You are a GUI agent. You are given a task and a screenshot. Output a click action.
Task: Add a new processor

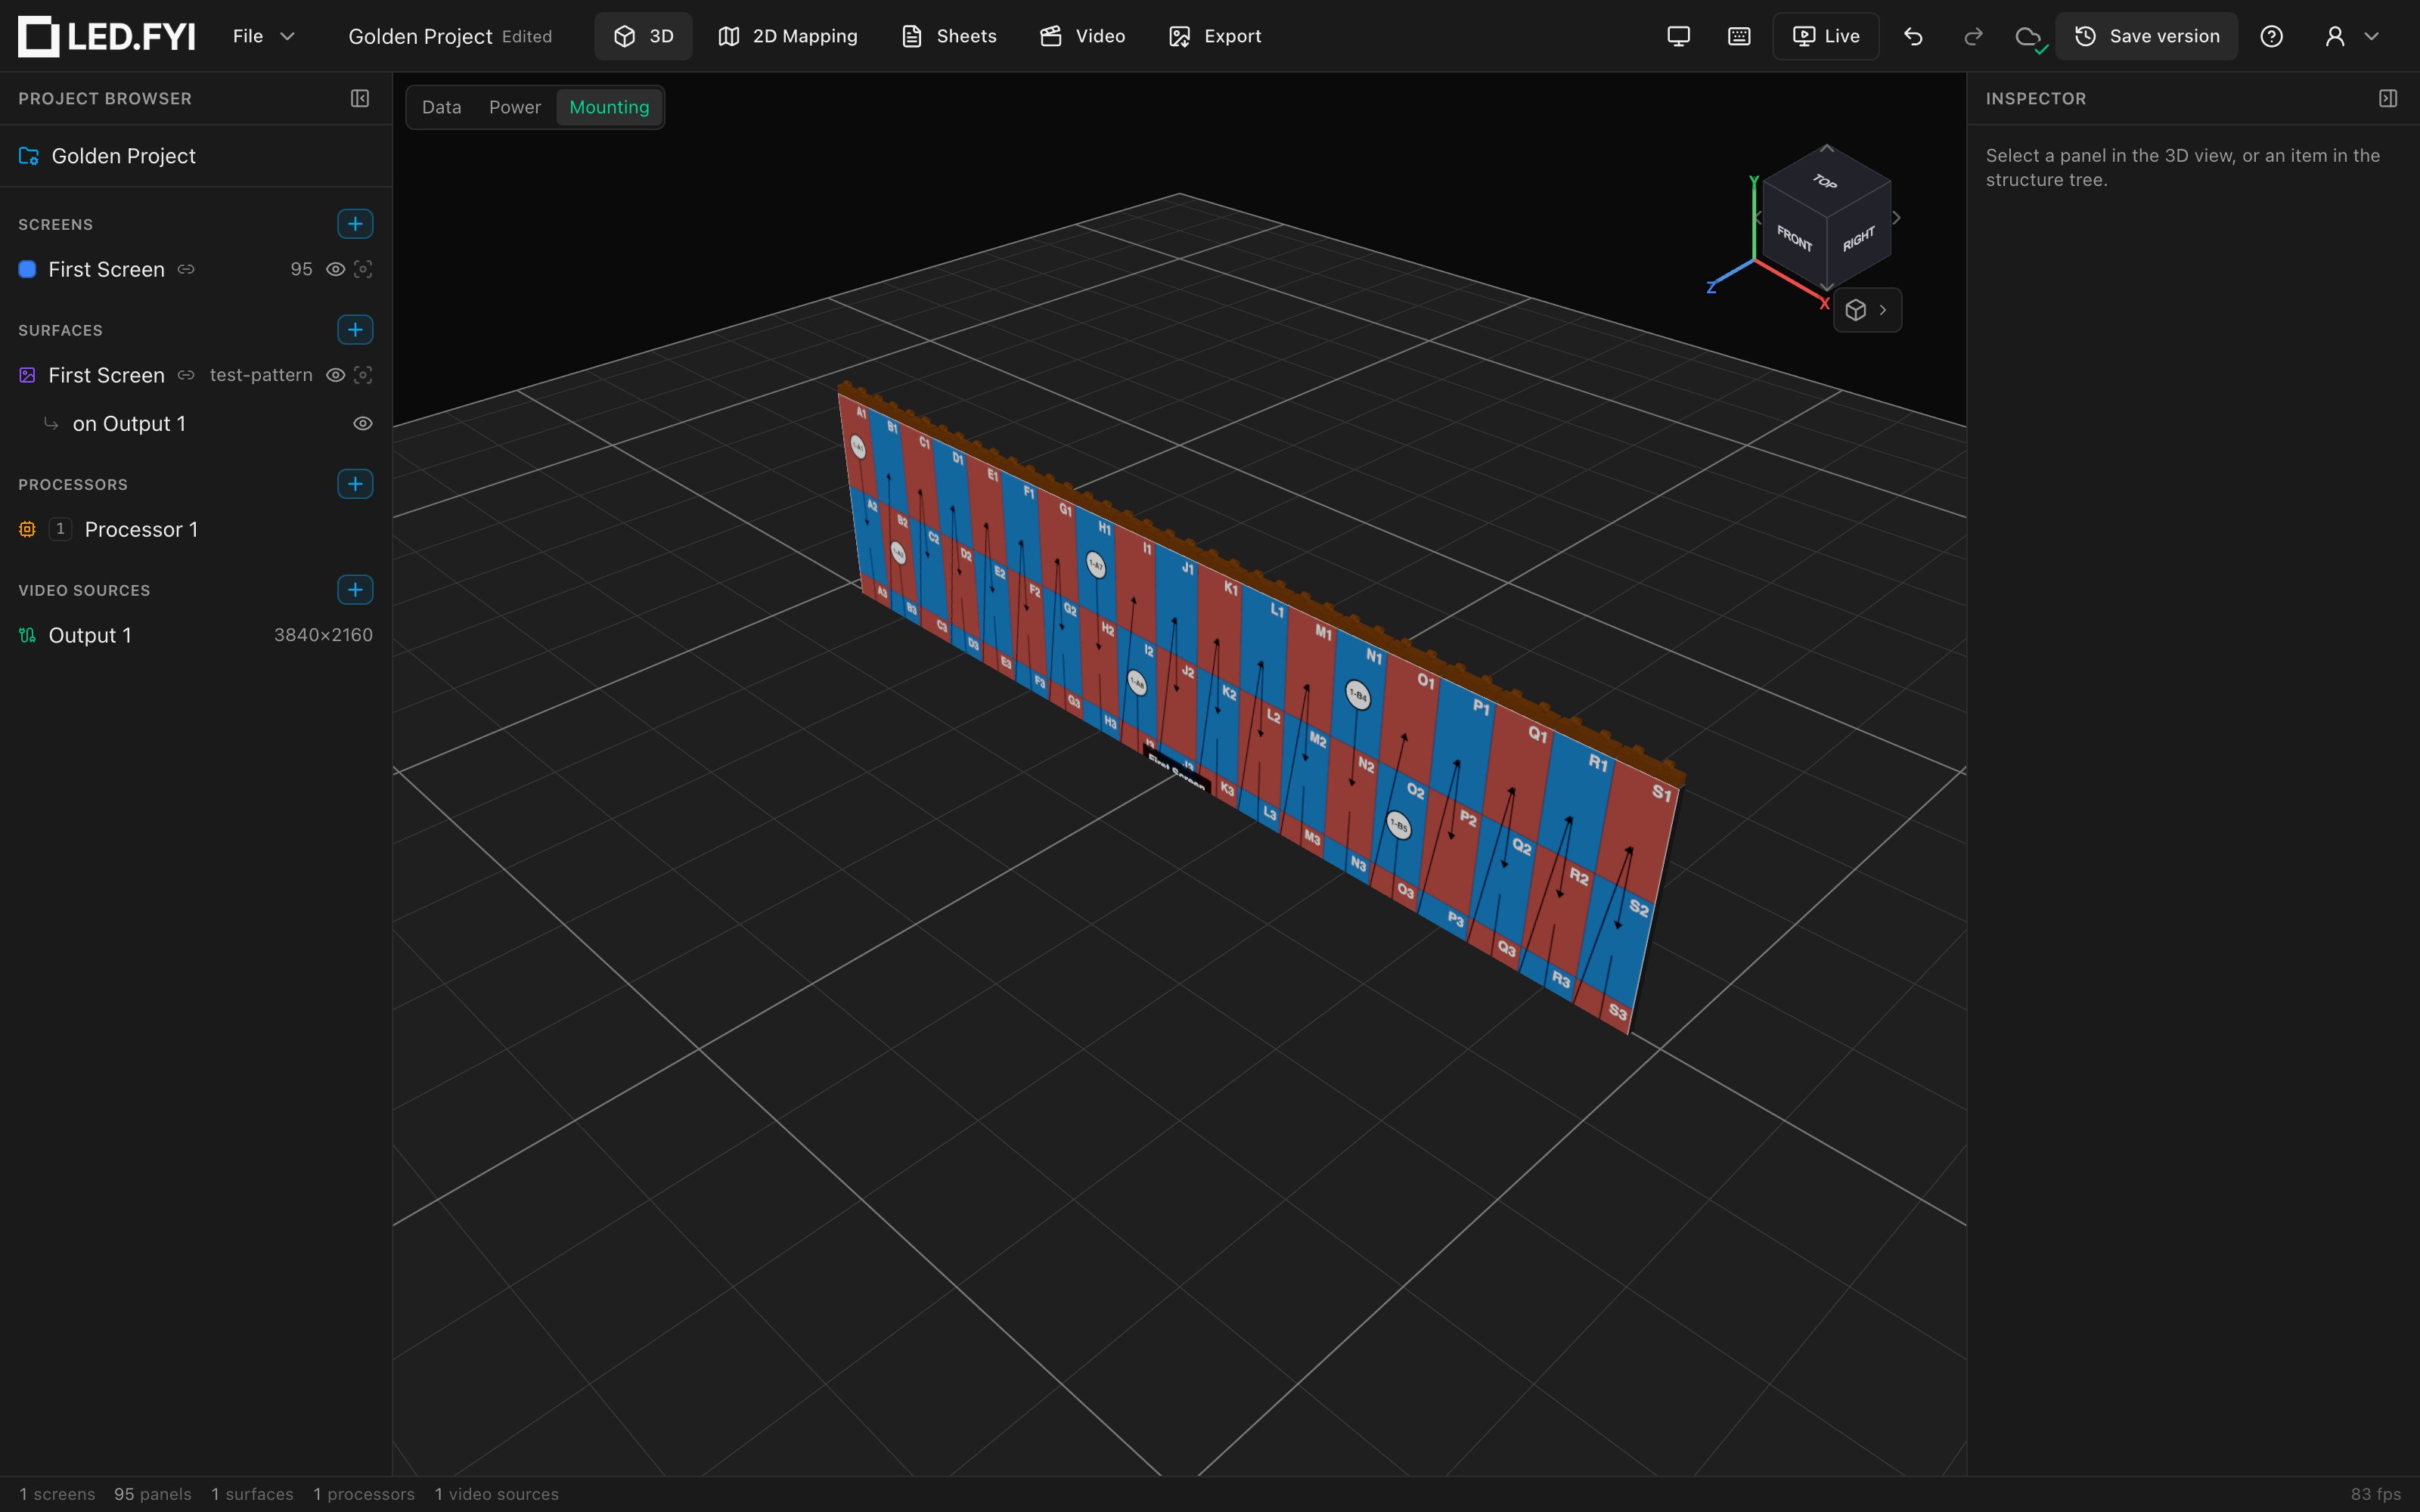coord(355,484)
